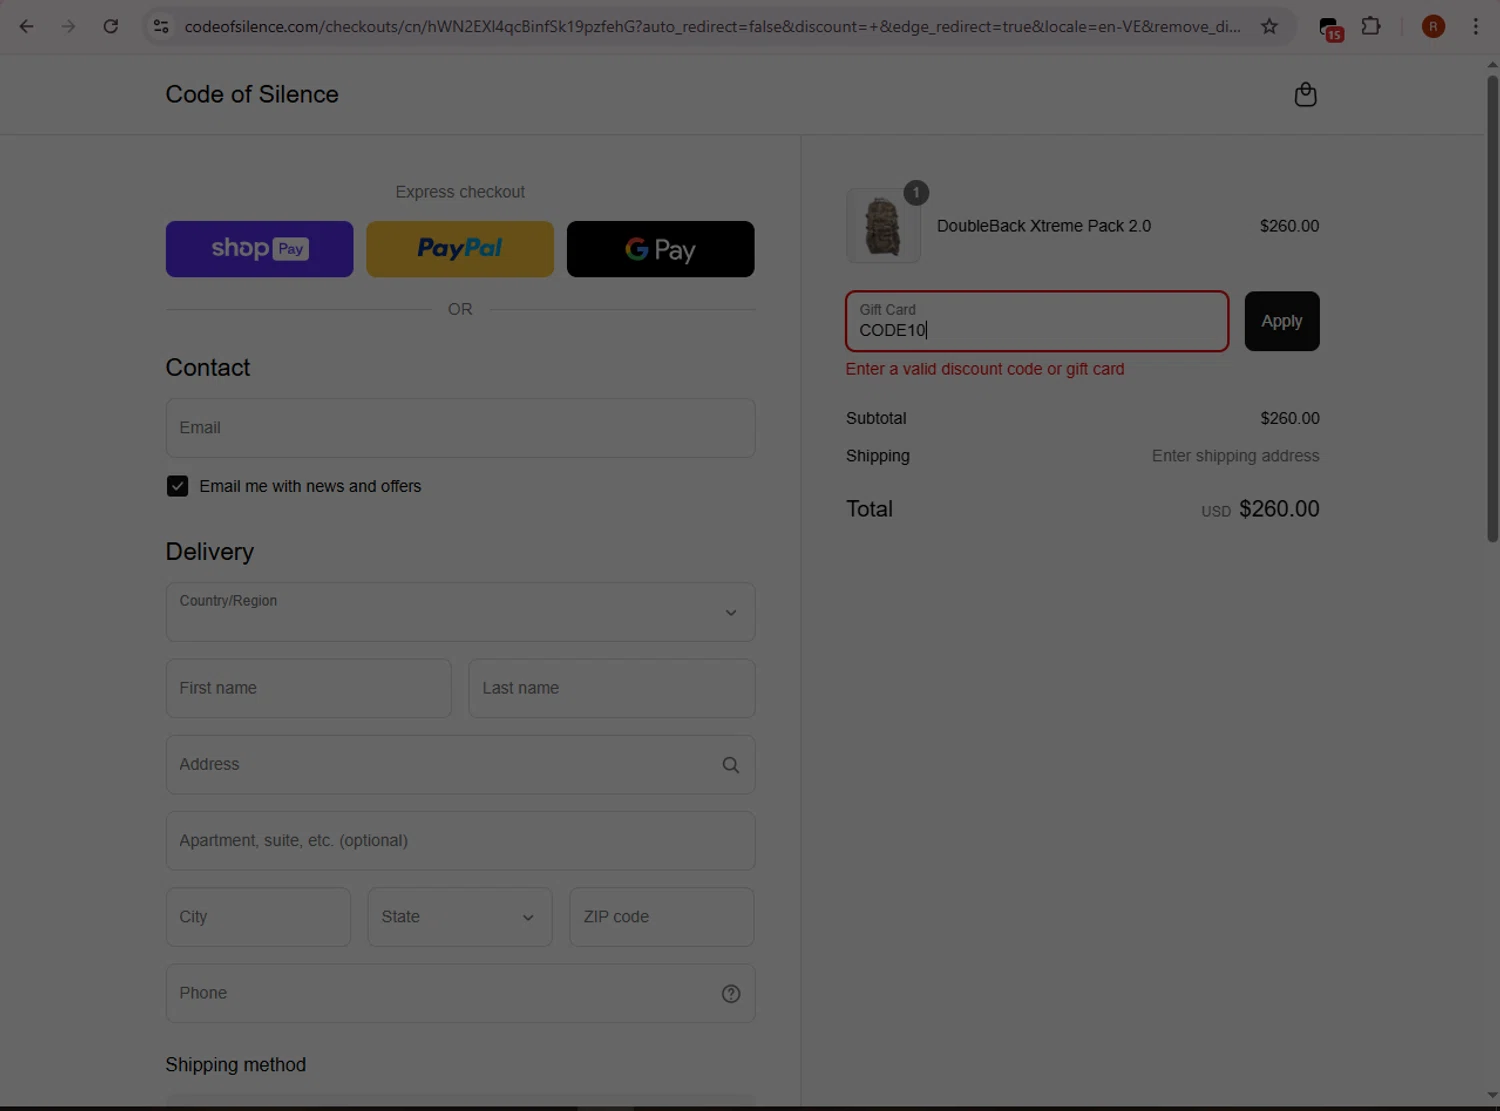
Task: Open the extension with red 15 badge
Action: pyautogui.click(x=1330, y=28)
